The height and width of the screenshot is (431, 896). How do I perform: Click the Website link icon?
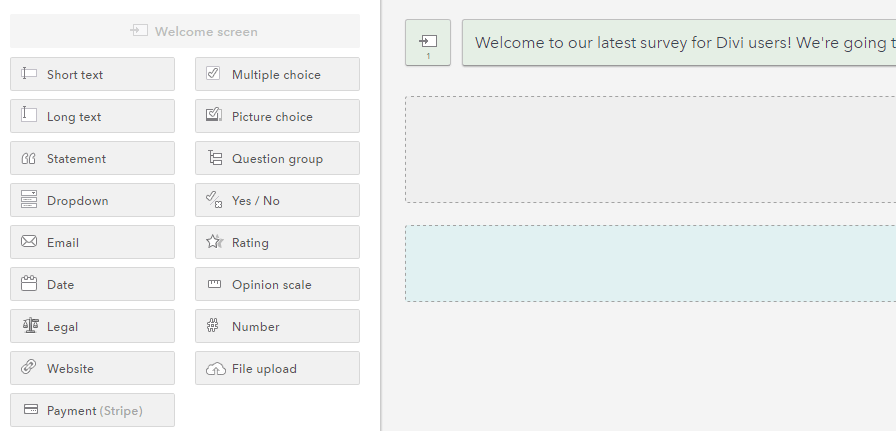coord(29,368)
